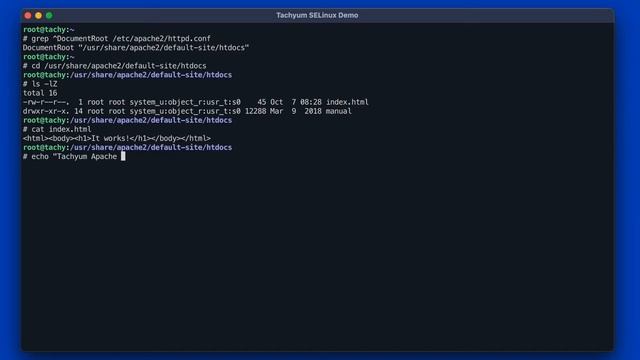The width and height of the screenshot is (640, 360).
Task: Click the 'drwxr-xr-x.' permissions string
Action: coord(46,111)
